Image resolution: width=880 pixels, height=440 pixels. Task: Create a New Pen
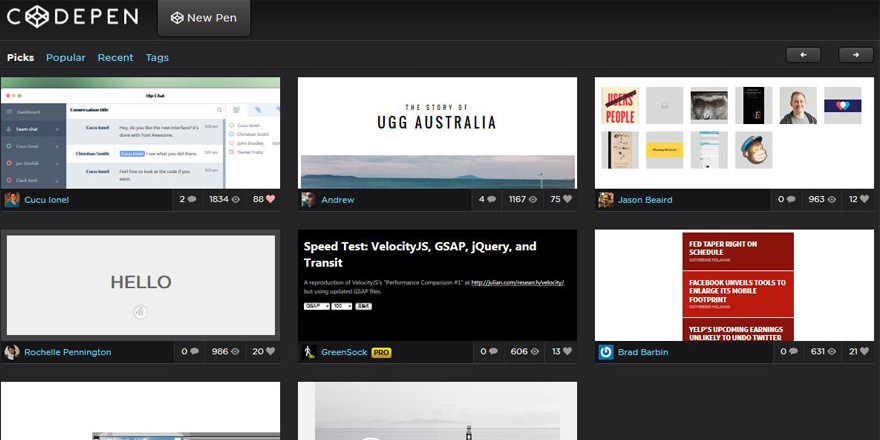[204, 18]
